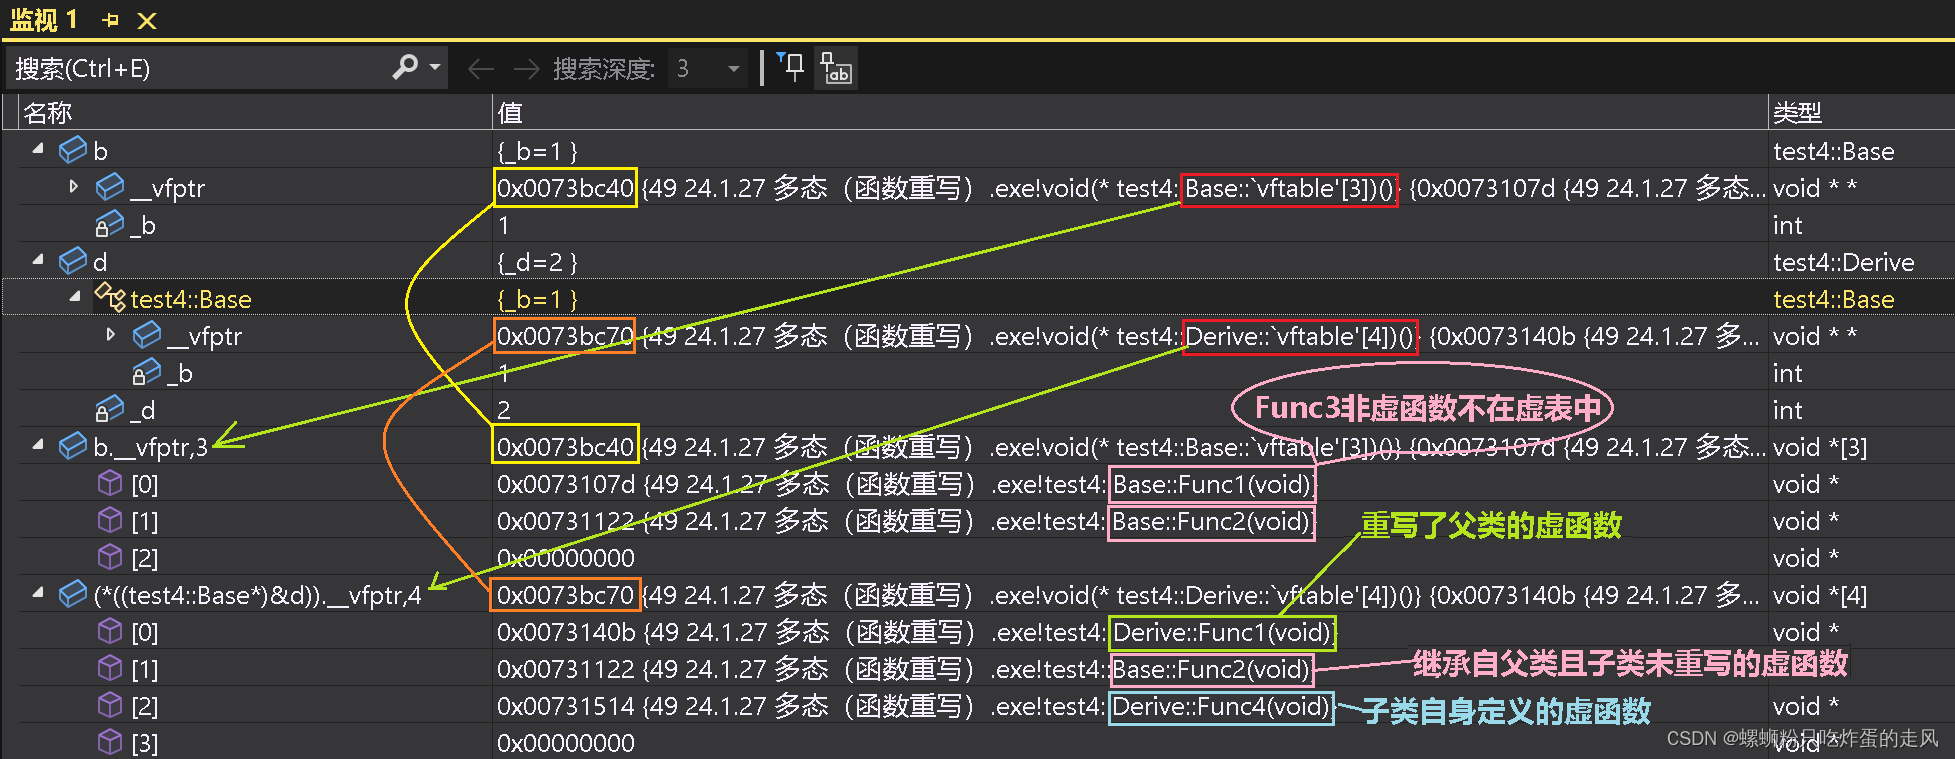Click the cube icon of Base's __vfptr

point(147,335)
